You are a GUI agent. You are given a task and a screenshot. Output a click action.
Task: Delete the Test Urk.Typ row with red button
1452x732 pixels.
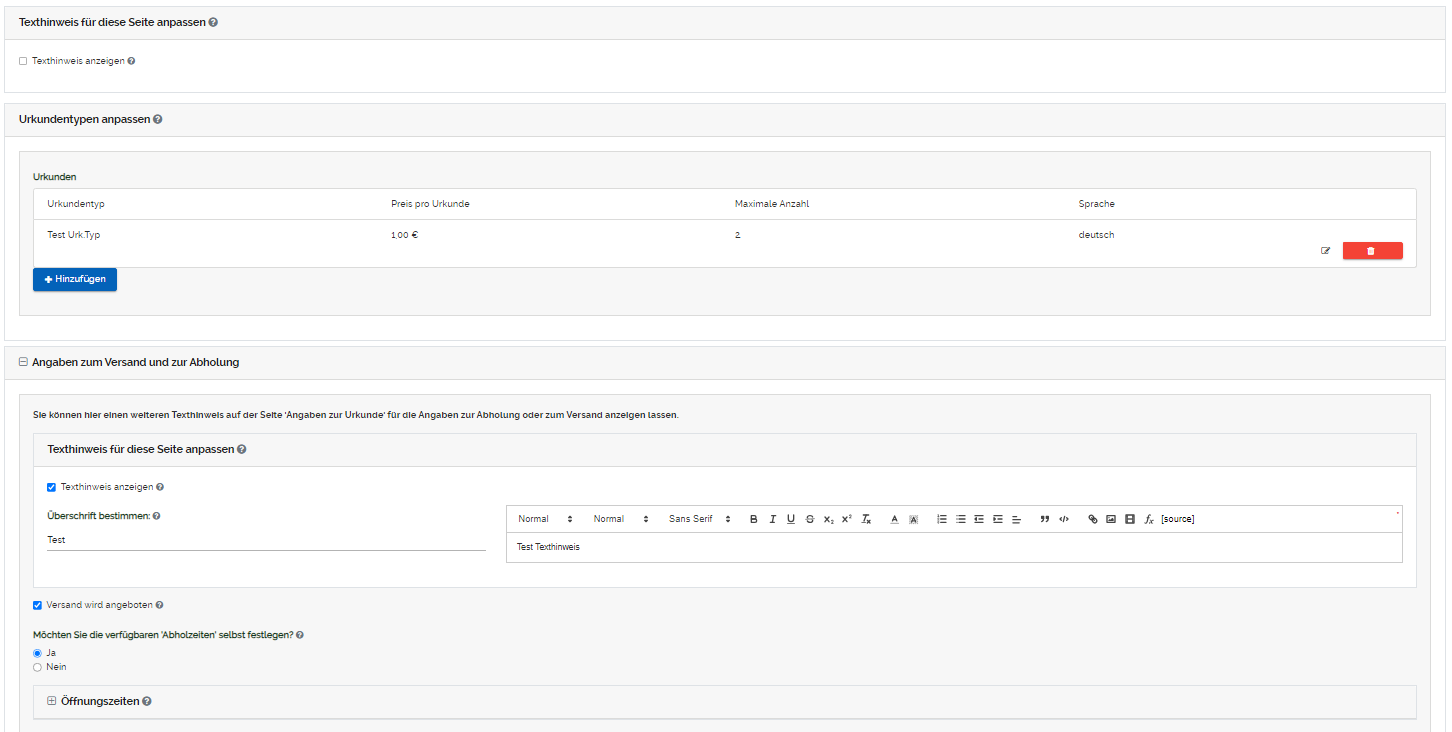click(x=1372, y=251)
